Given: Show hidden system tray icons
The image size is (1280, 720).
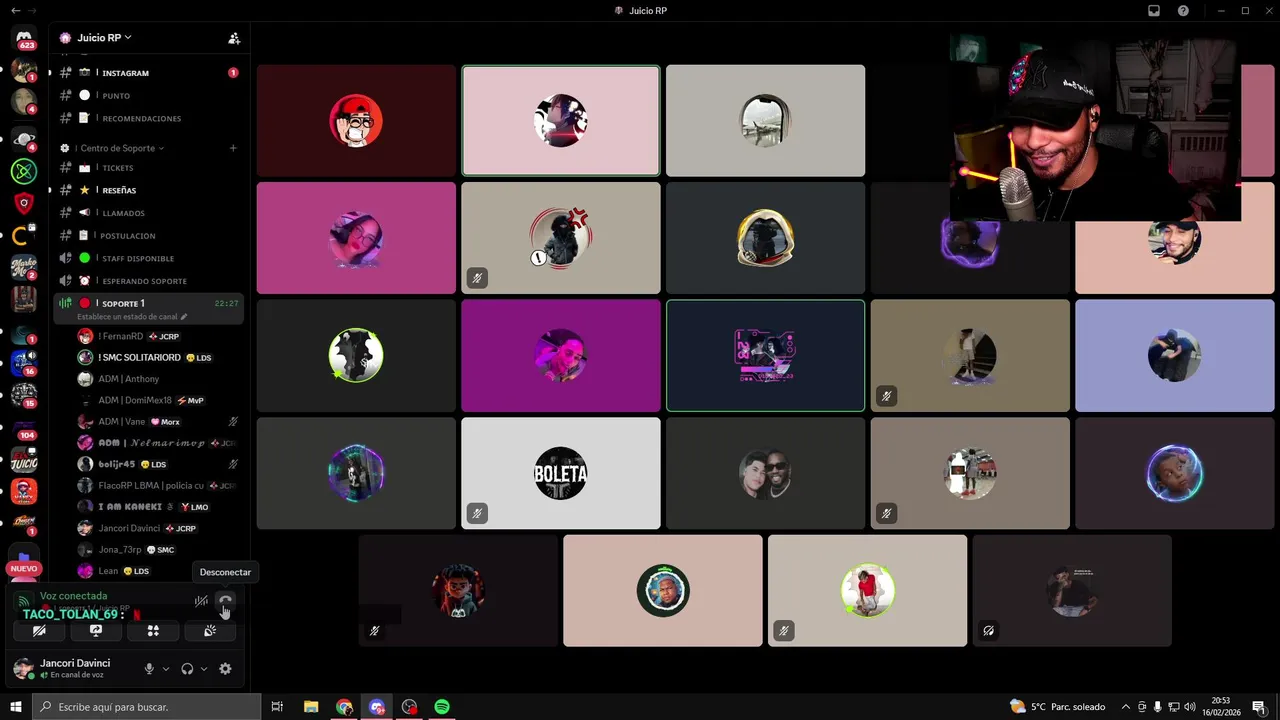Looking at the screenshot, I should 1126,707.
